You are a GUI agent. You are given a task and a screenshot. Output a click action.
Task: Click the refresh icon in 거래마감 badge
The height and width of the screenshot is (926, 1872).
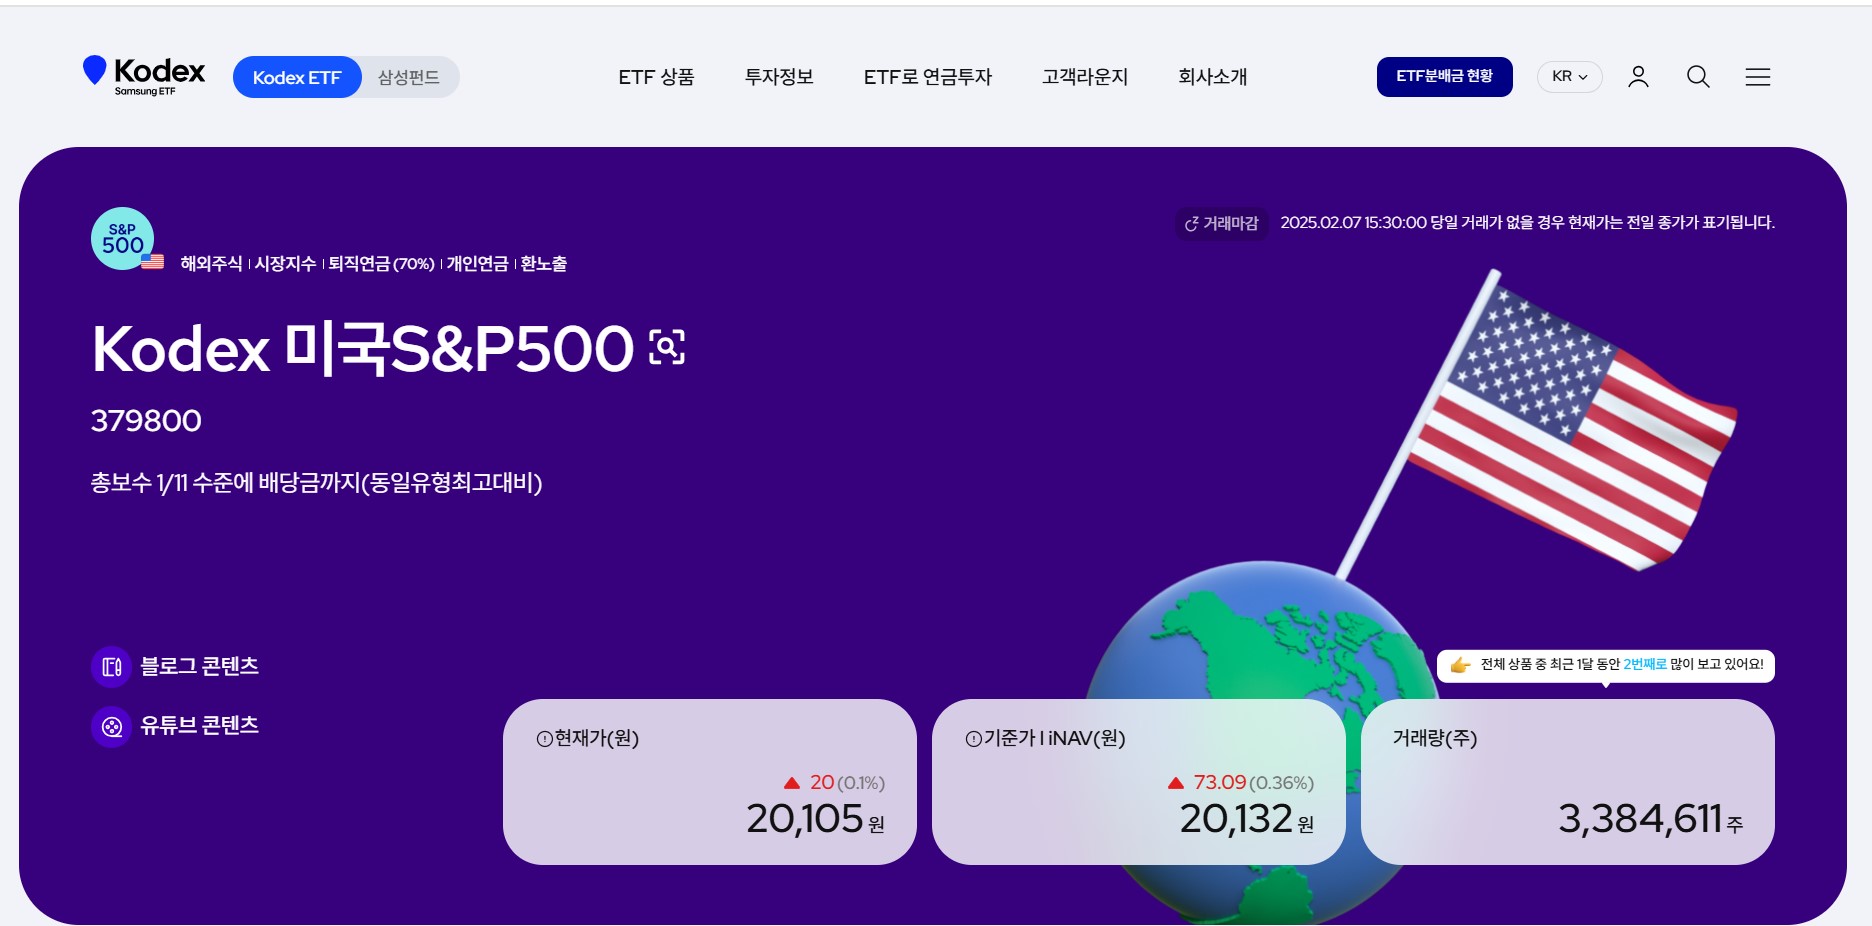pos(1191,224)
